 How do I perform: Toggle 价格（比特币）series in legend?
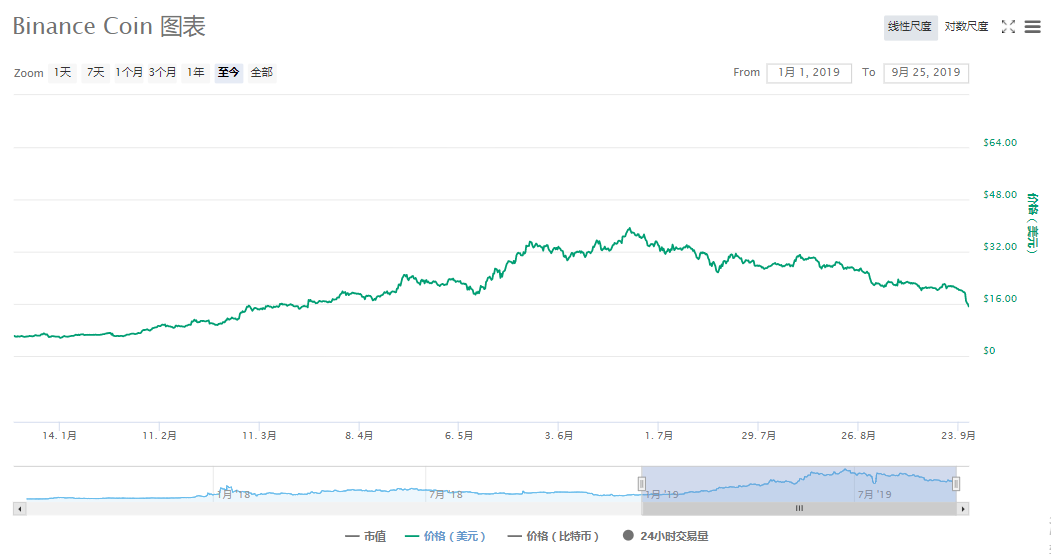pos(554,537)
